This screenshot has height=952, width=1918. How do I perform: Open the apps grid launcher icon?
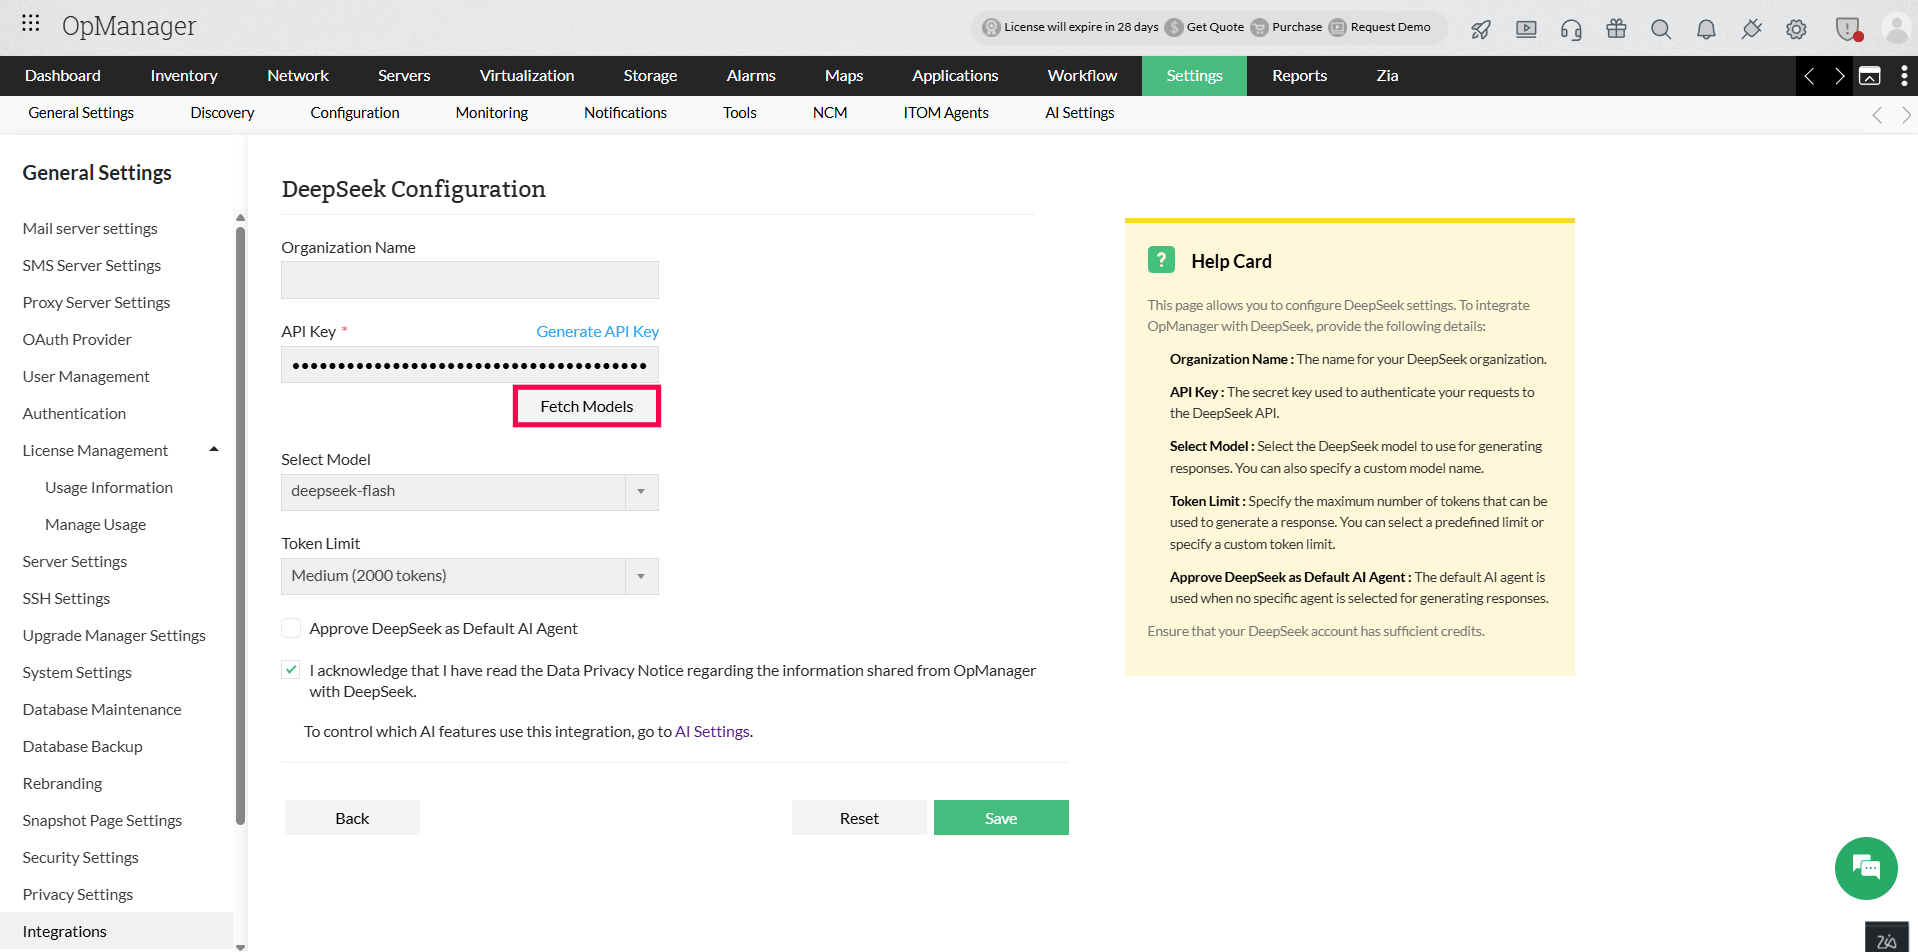[31, 22]
